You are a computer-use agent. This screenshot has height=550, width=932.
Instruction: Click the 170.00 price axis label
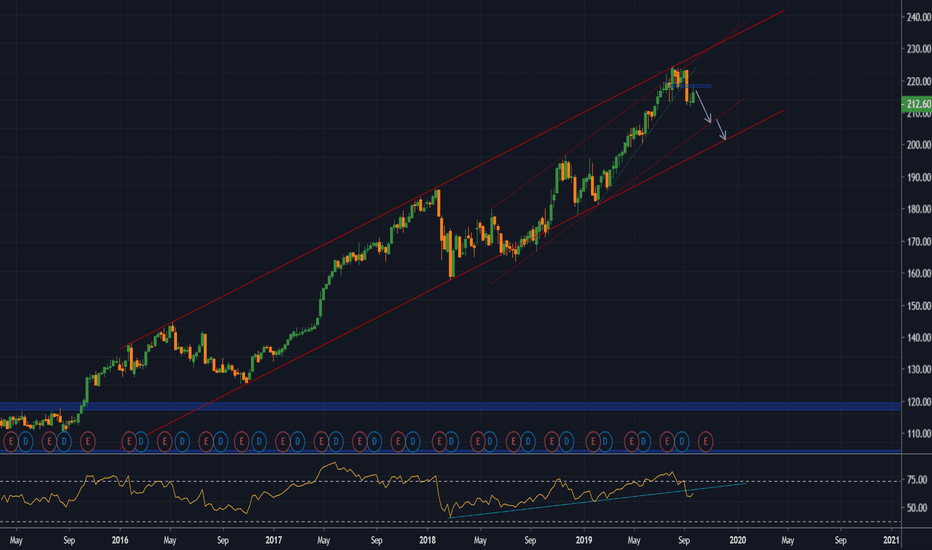pos(918,241)
